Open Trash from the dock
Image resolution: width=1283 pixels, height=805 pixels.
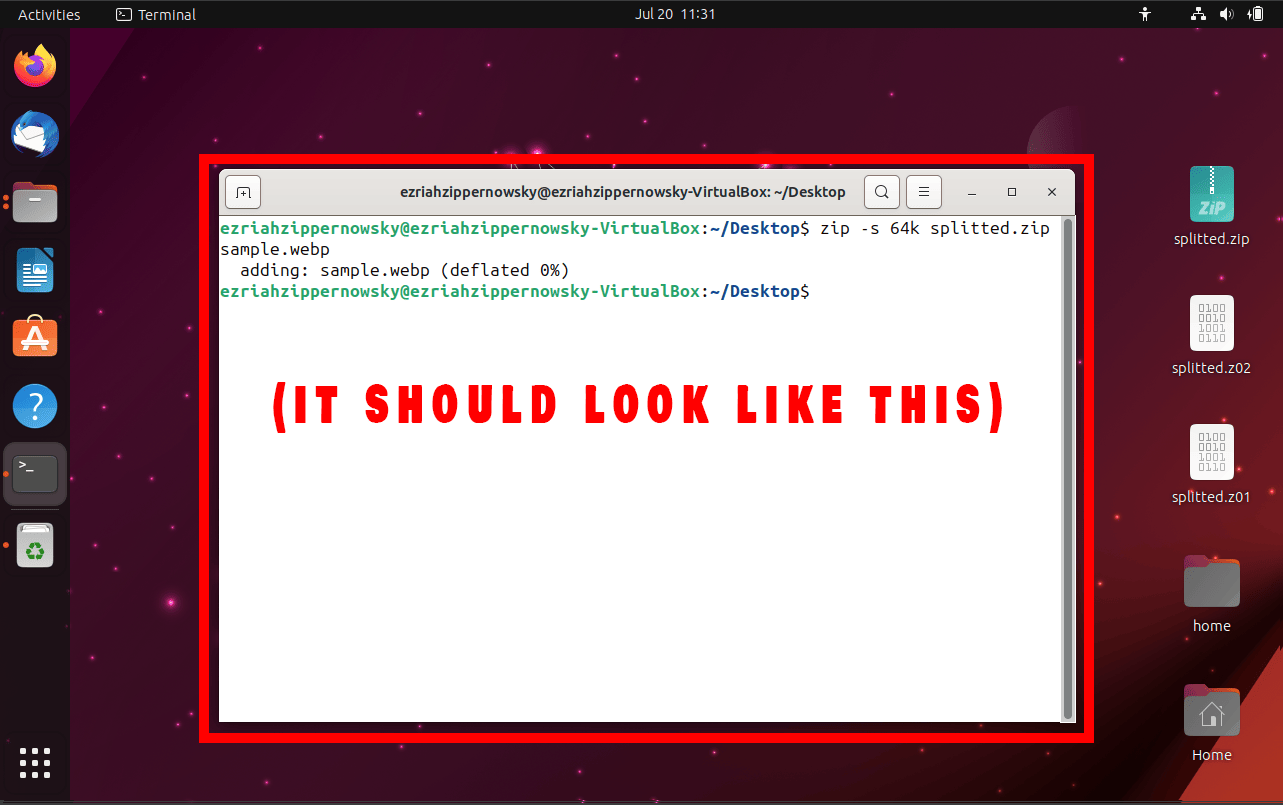click(x=35, y=545)
